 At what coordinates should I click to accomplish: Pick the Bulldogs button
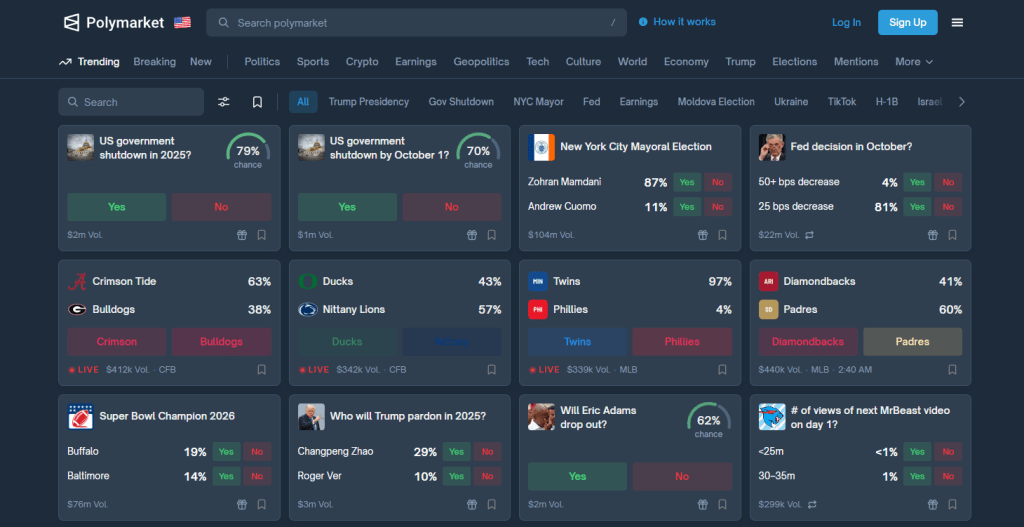221,342
